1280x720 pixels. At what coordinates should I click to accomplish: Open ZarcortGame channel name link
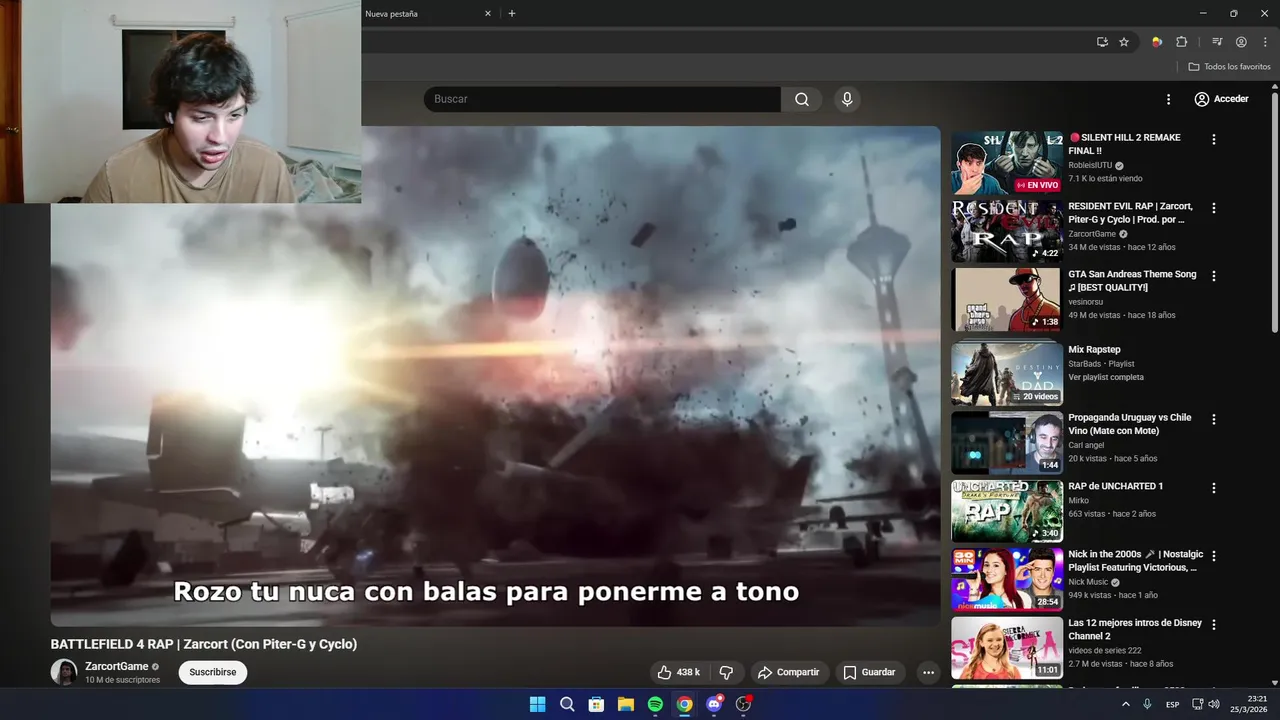tap(116, 666)
